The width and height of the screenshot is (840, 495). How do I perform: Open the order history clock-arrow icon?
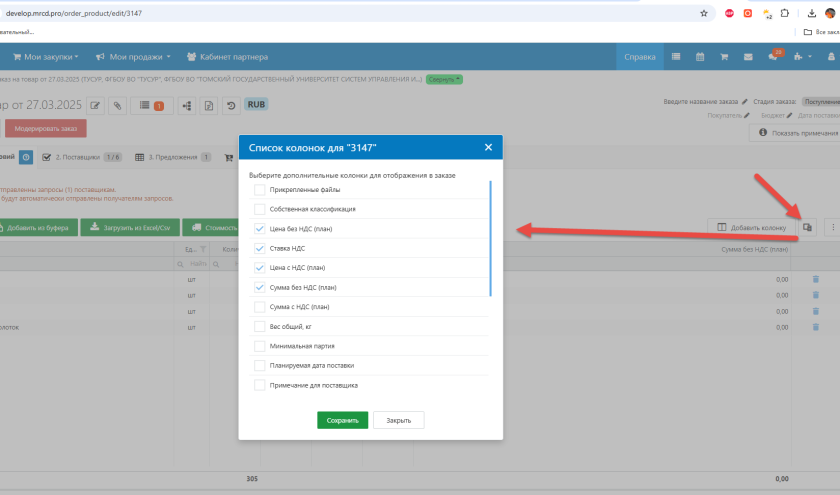(231, 106)
